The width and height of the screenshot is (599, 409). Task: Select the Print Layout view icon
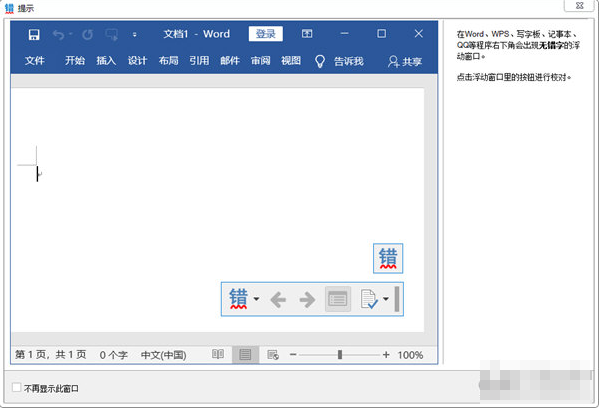pyautogui.click(x=245, y=355)
